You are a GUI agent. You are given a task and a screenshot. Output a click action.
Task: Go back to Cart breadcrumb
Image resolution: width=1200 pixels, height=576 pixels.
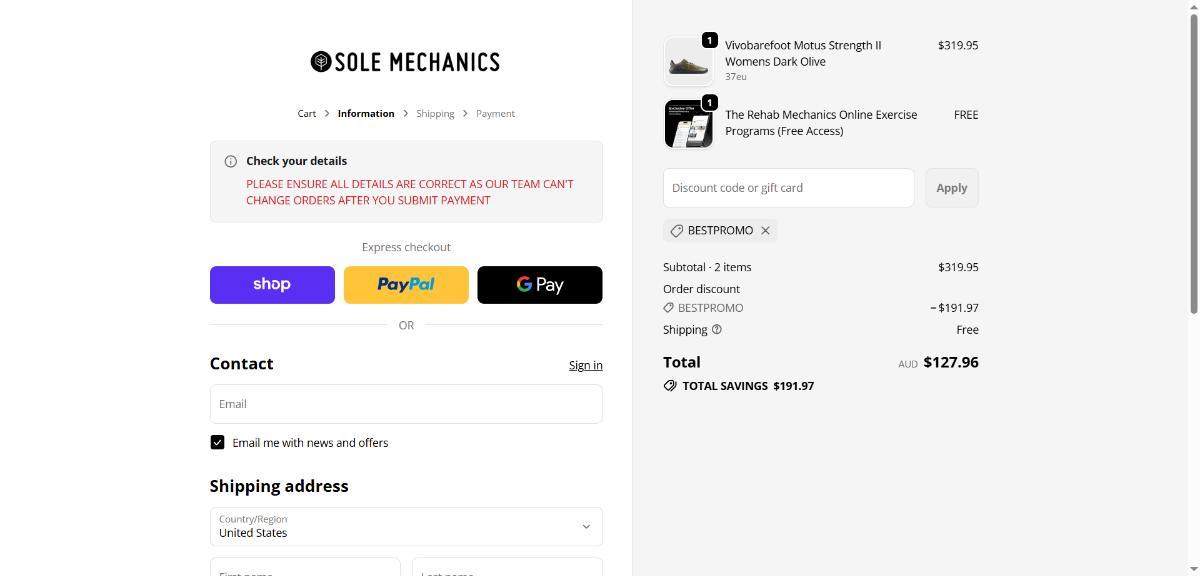pyautogui.click(x=307, y=114)
